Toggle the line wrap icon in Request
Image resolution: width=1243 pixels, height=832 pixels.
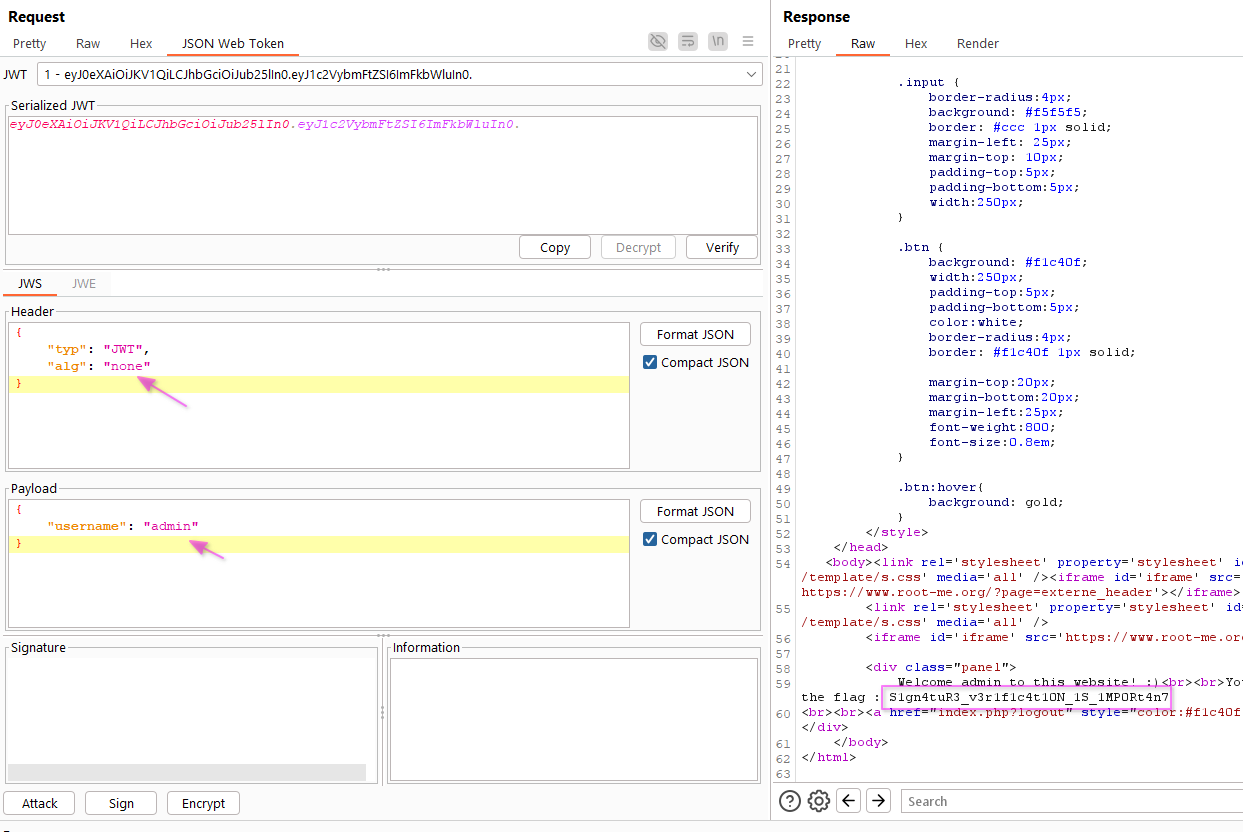688,41
